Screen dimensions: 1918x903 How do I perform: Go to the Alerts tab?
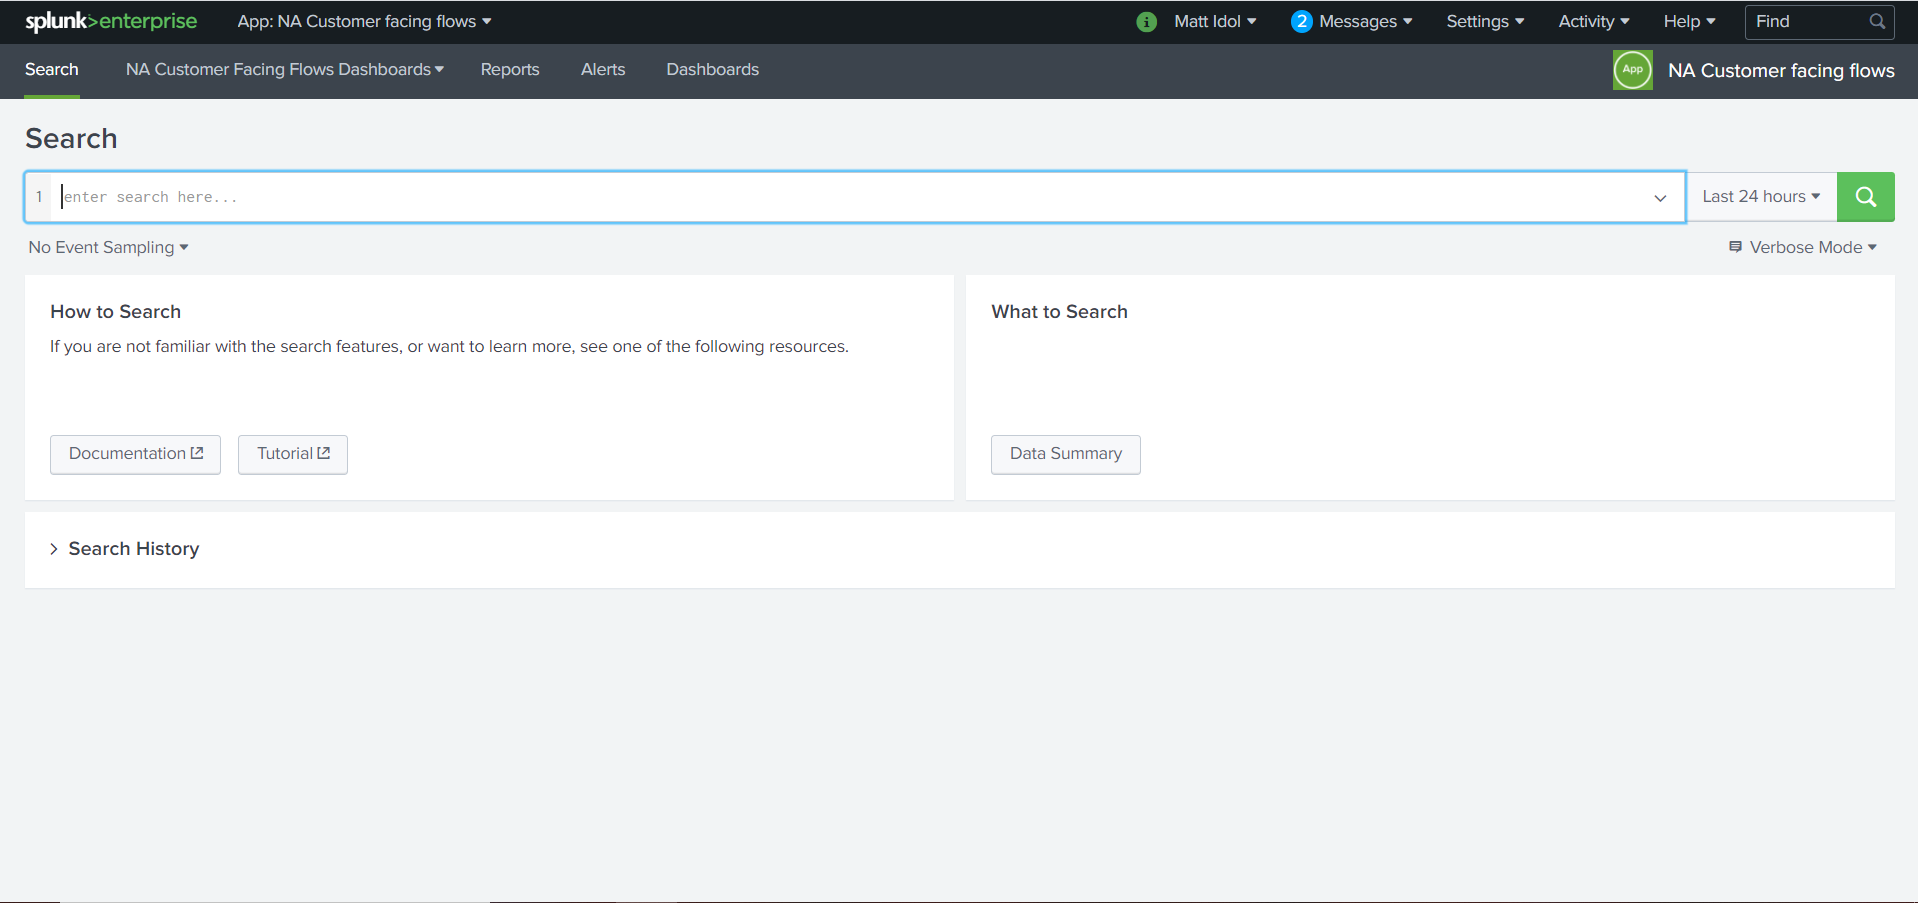pyautogui.click(x=603, y=69)
